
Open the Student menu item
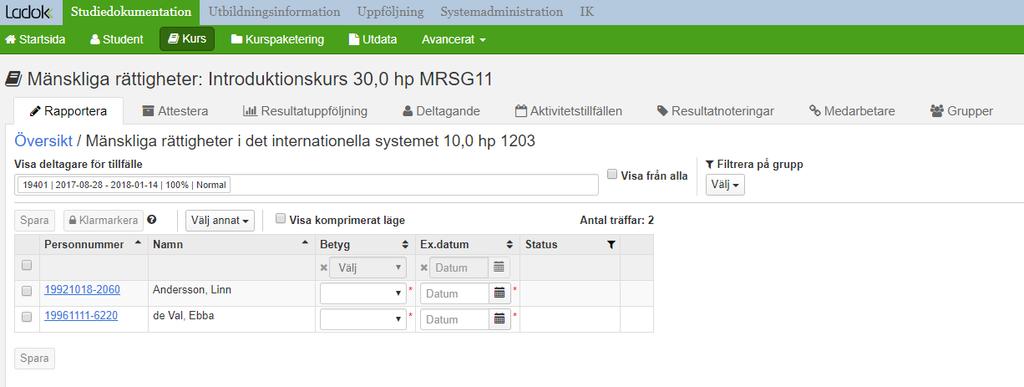[117, 39]
